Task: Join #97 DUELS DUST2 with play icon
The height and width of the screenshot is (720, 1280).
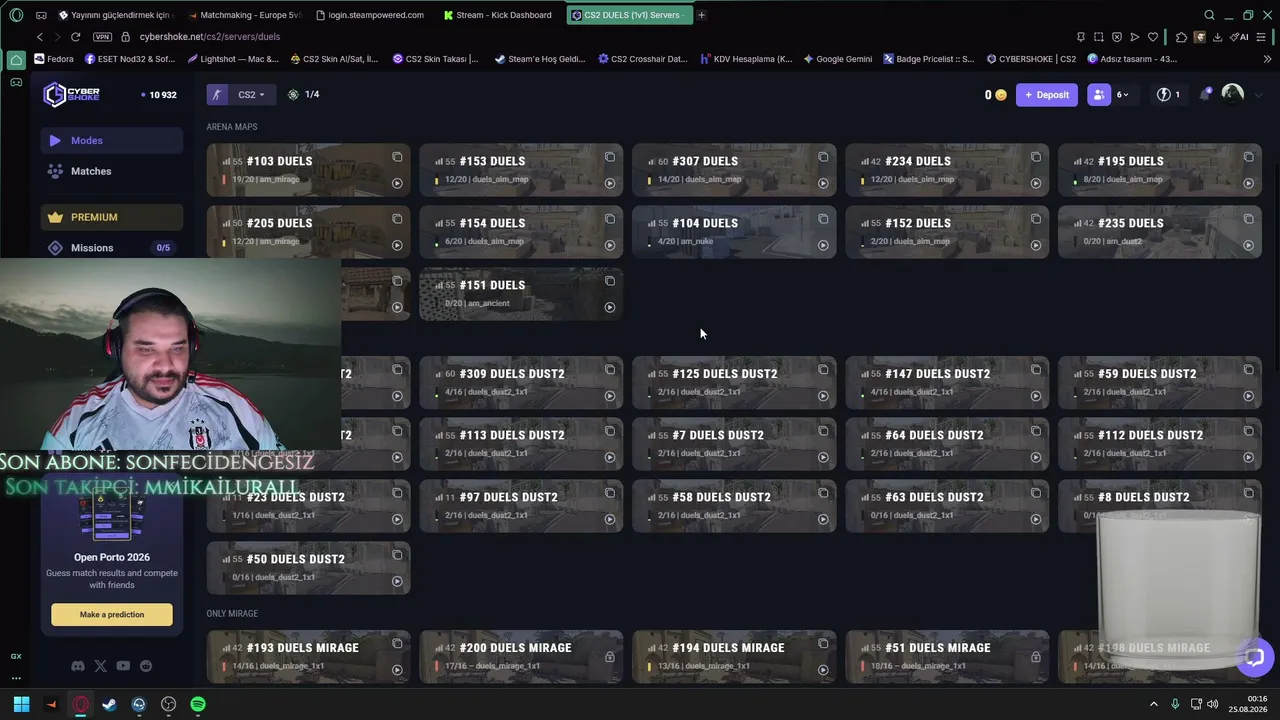Action: 610,519
